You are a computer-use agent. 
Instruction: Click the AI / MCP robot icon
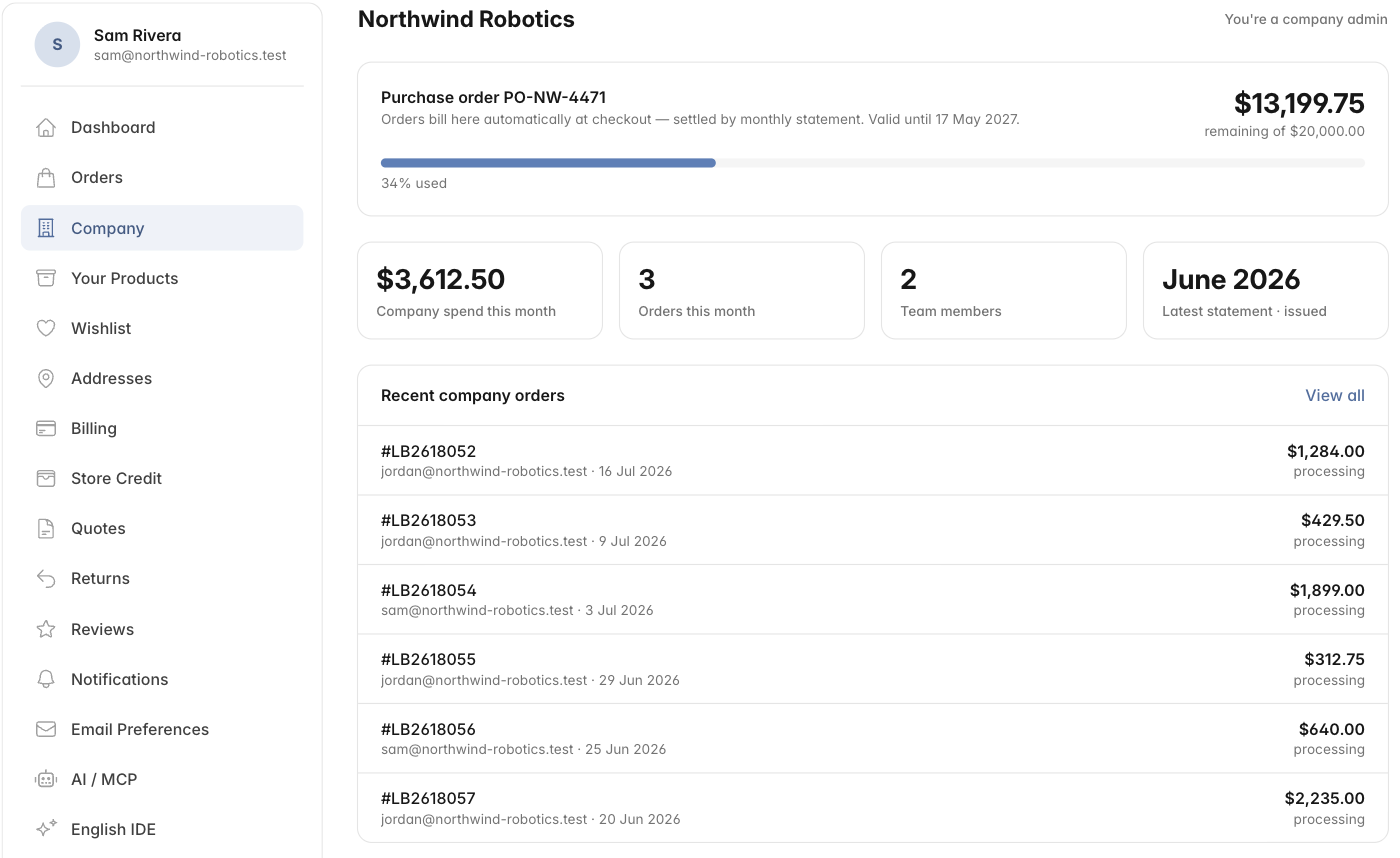click(x=45, y=779)
